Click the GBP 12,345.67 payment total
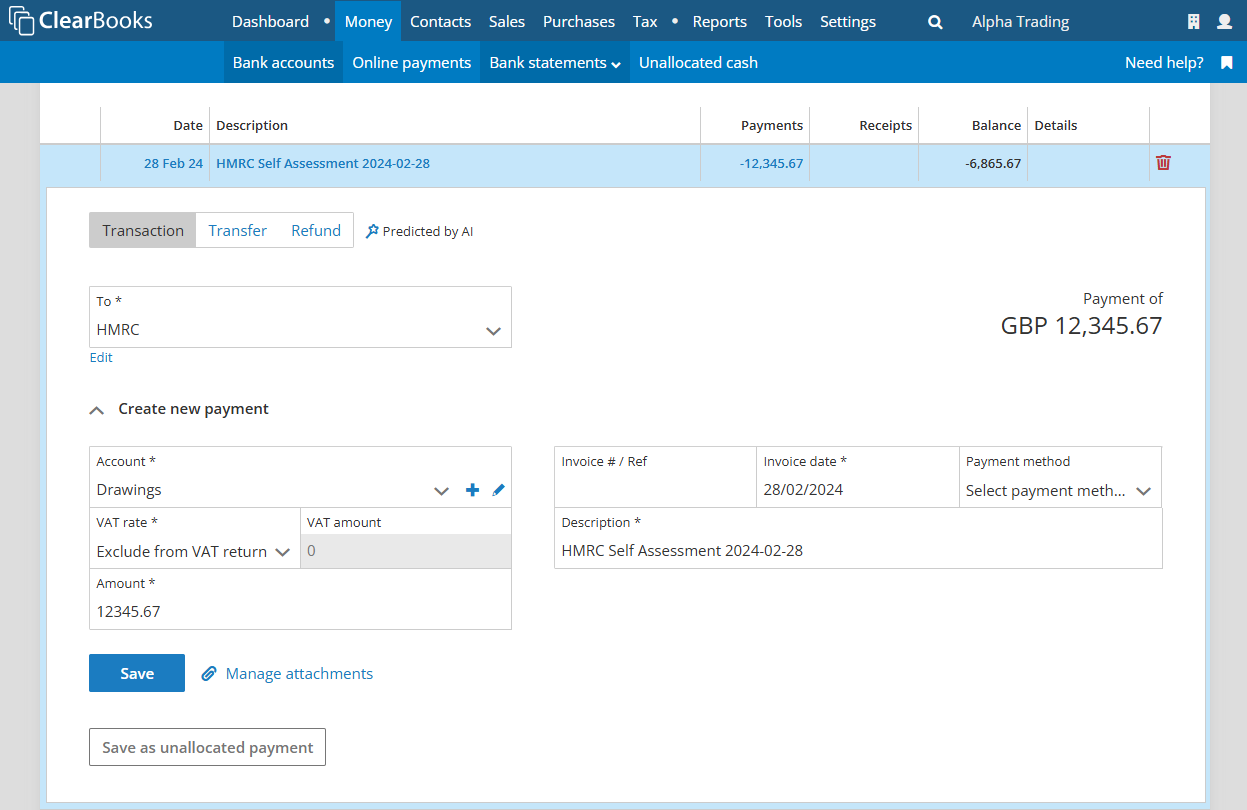Screen dimensions: 1247x810 (1081, 326)
